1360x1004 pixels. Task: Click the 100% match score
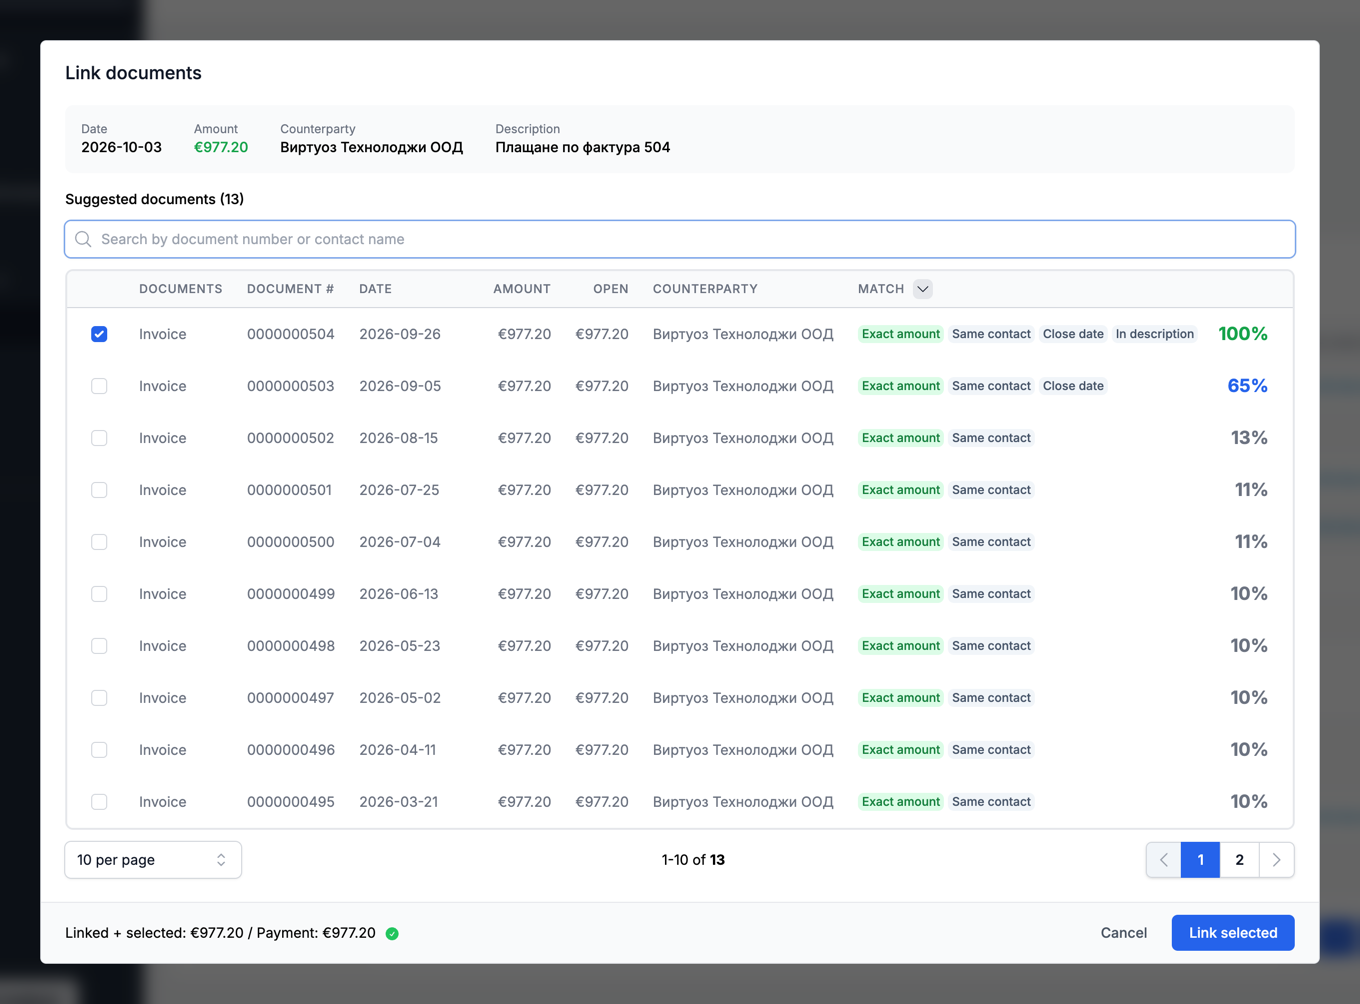click(1243, 334)
